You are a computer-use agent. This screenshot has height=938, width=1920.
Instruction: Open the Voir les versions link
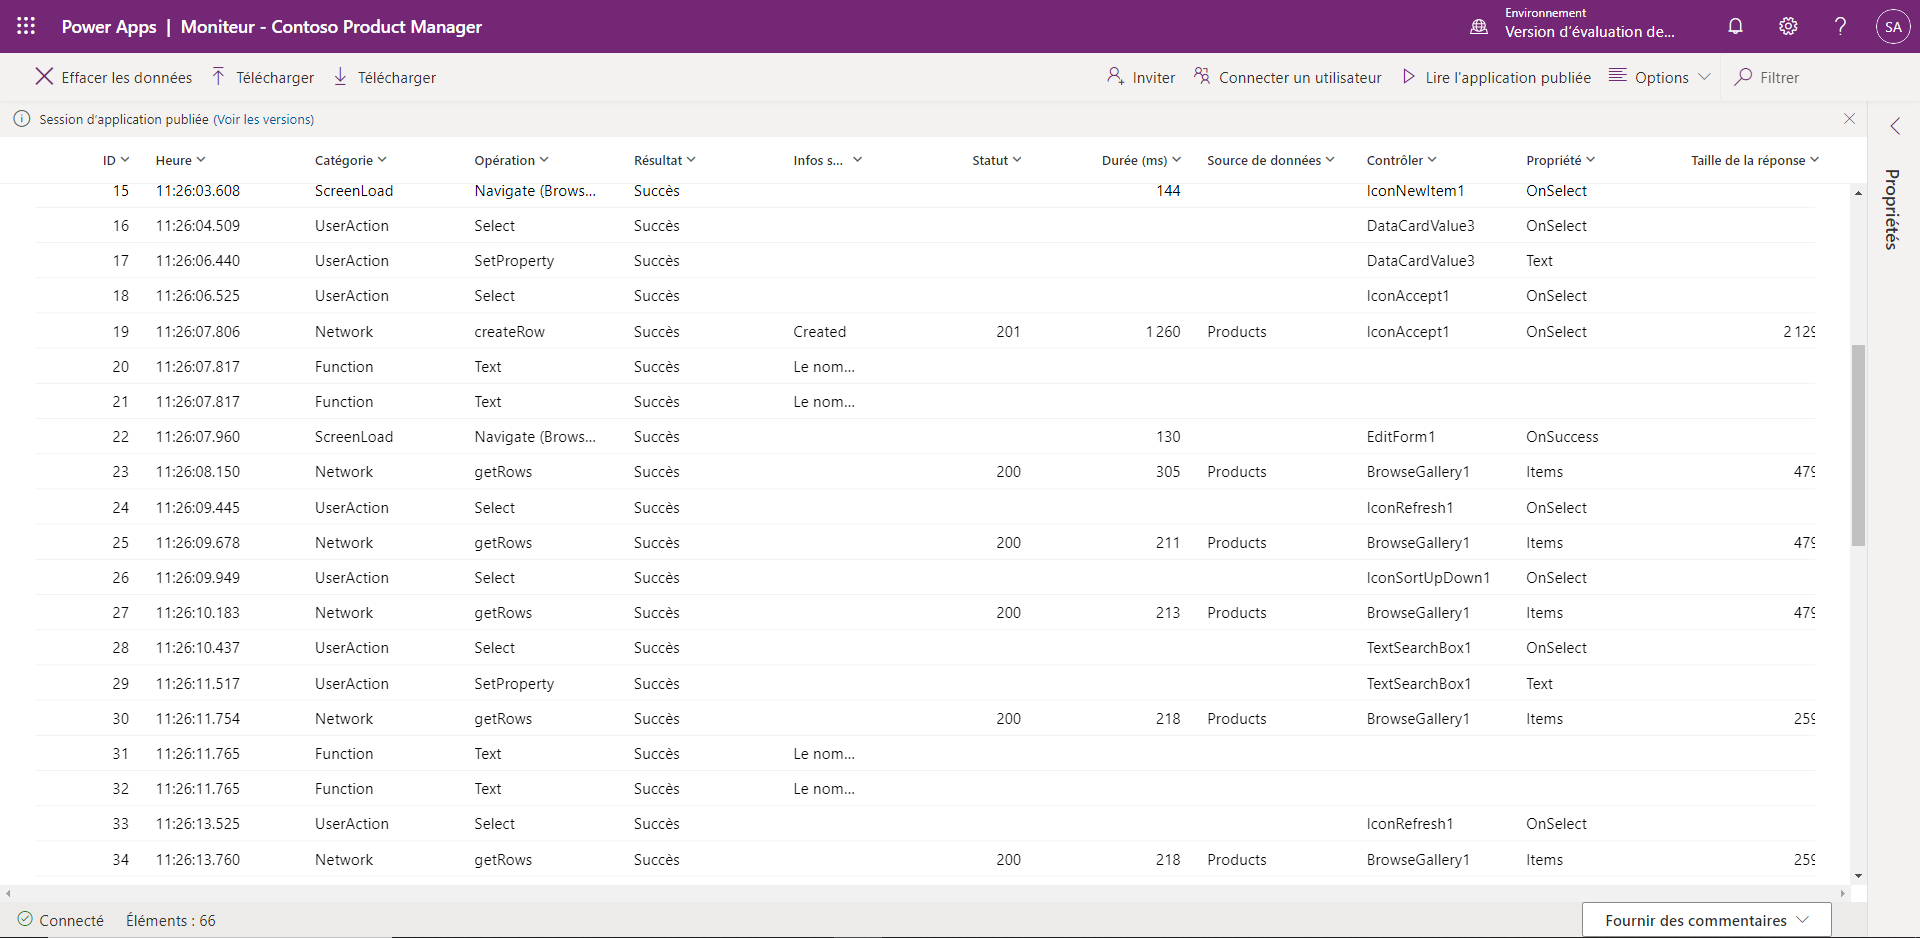264,119
